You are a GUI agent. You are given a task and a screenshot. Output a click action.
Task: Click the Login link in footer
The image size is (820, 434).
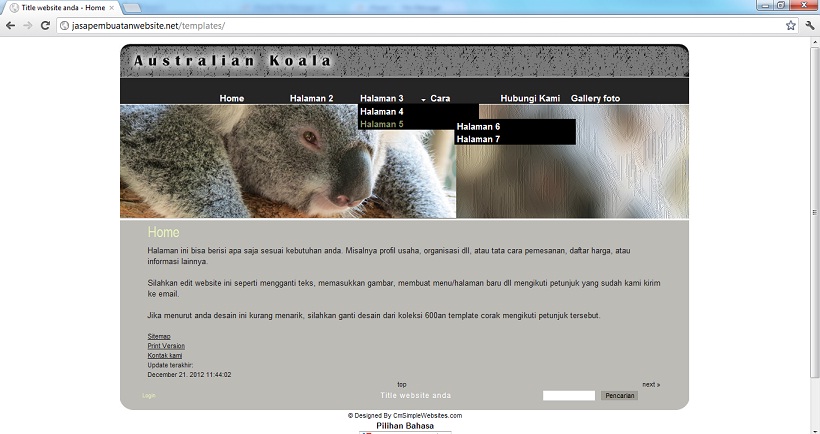pos(149,395)
